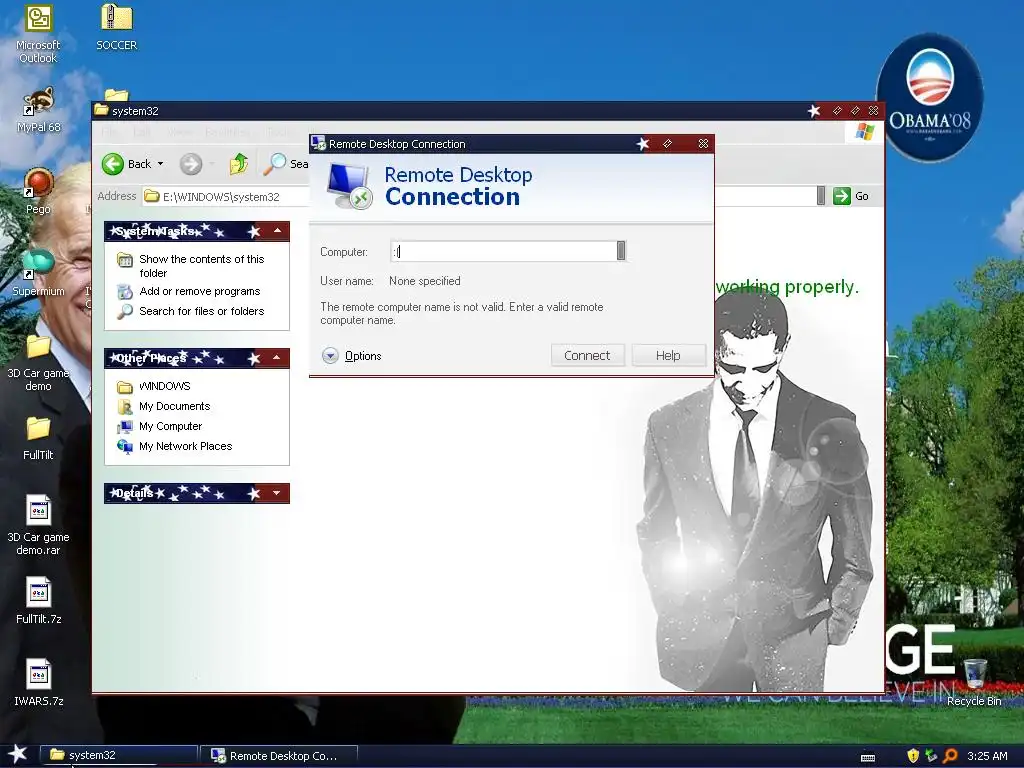Select the IWARS.7z archive file
The height and width of the screenshot is (768, 1024).
38,683
